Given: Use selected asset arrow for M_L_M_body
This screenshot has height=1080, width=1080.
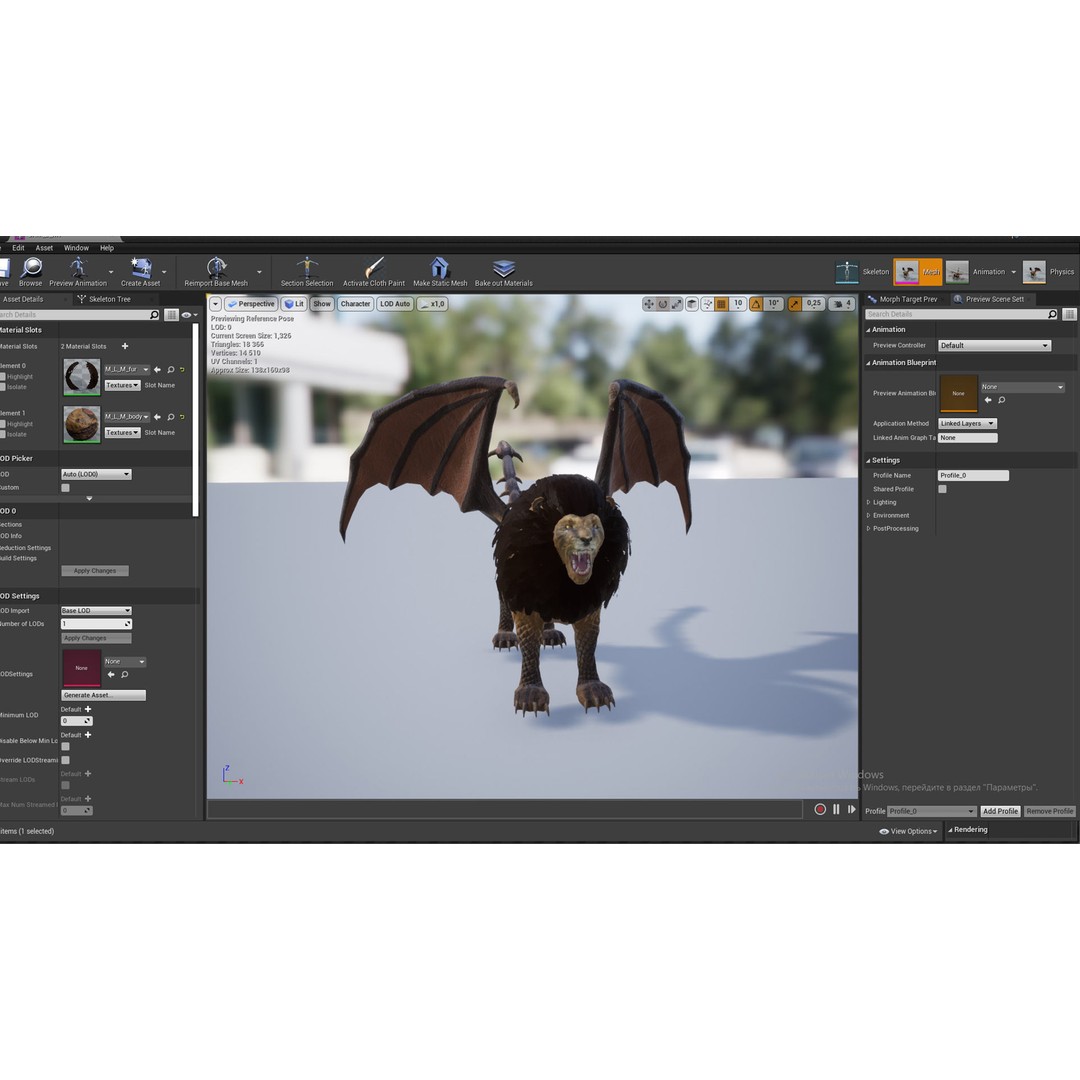Looking at the screenshot, I should (x=158, y=417).
